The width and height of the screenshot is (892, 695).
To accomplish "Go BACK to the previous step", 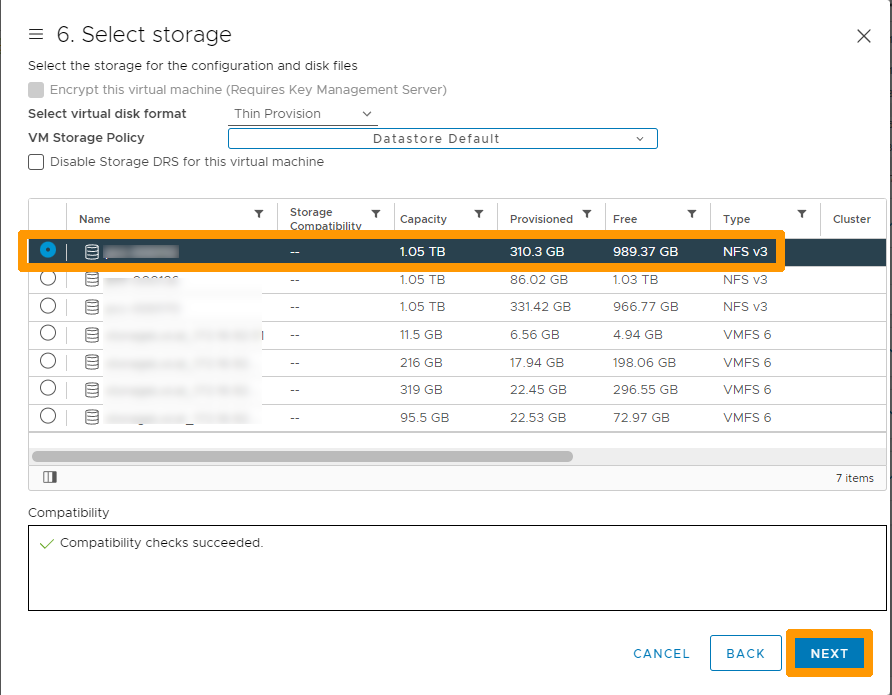I will click(x=745, y=653).
